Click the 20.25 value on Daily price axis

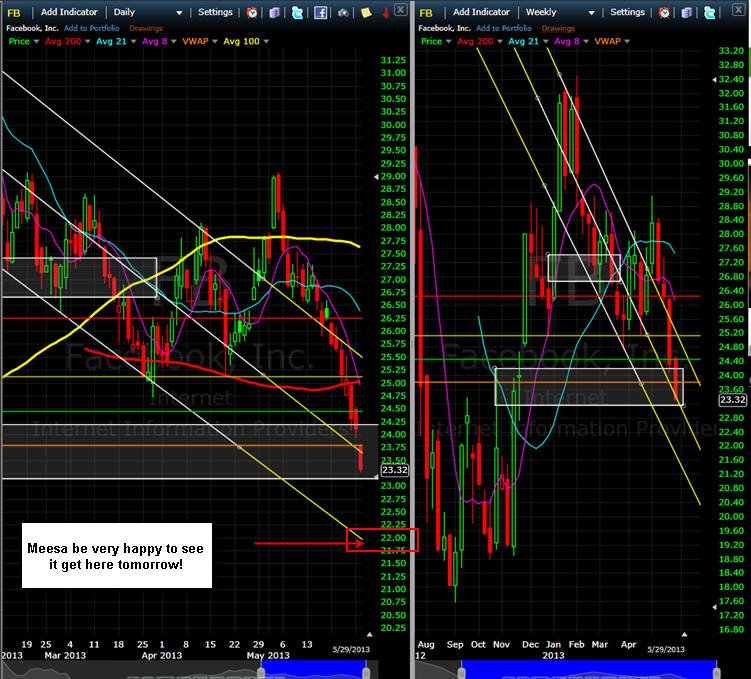[393, 628]
